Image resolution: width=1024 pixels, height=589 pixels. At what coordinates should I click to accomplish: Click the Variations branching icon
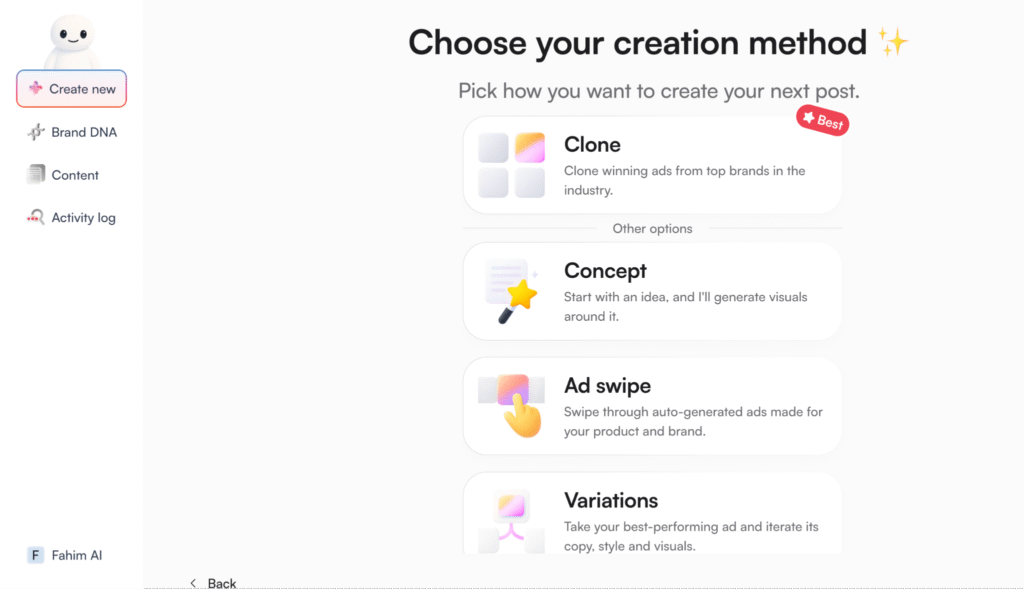512,518
